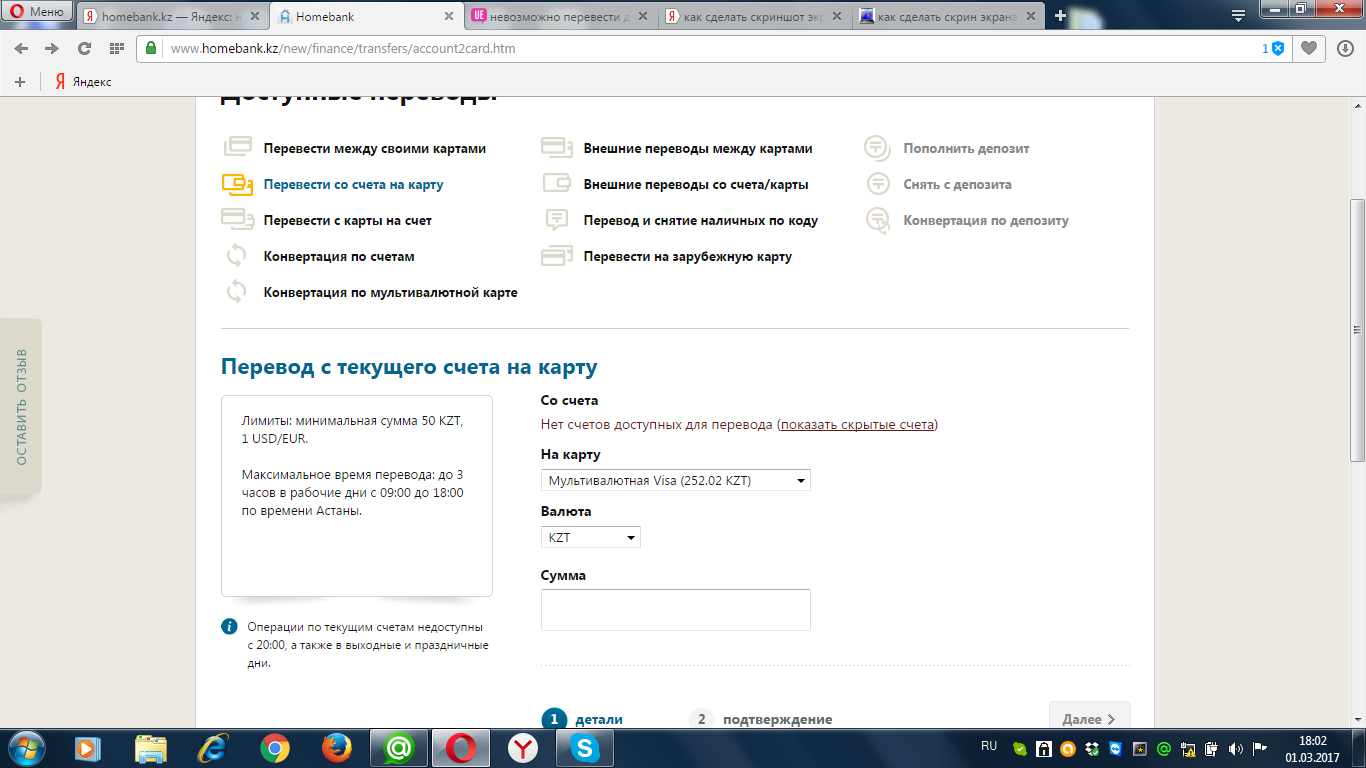Click 'показать скрытые счета' link

(857, 425)
